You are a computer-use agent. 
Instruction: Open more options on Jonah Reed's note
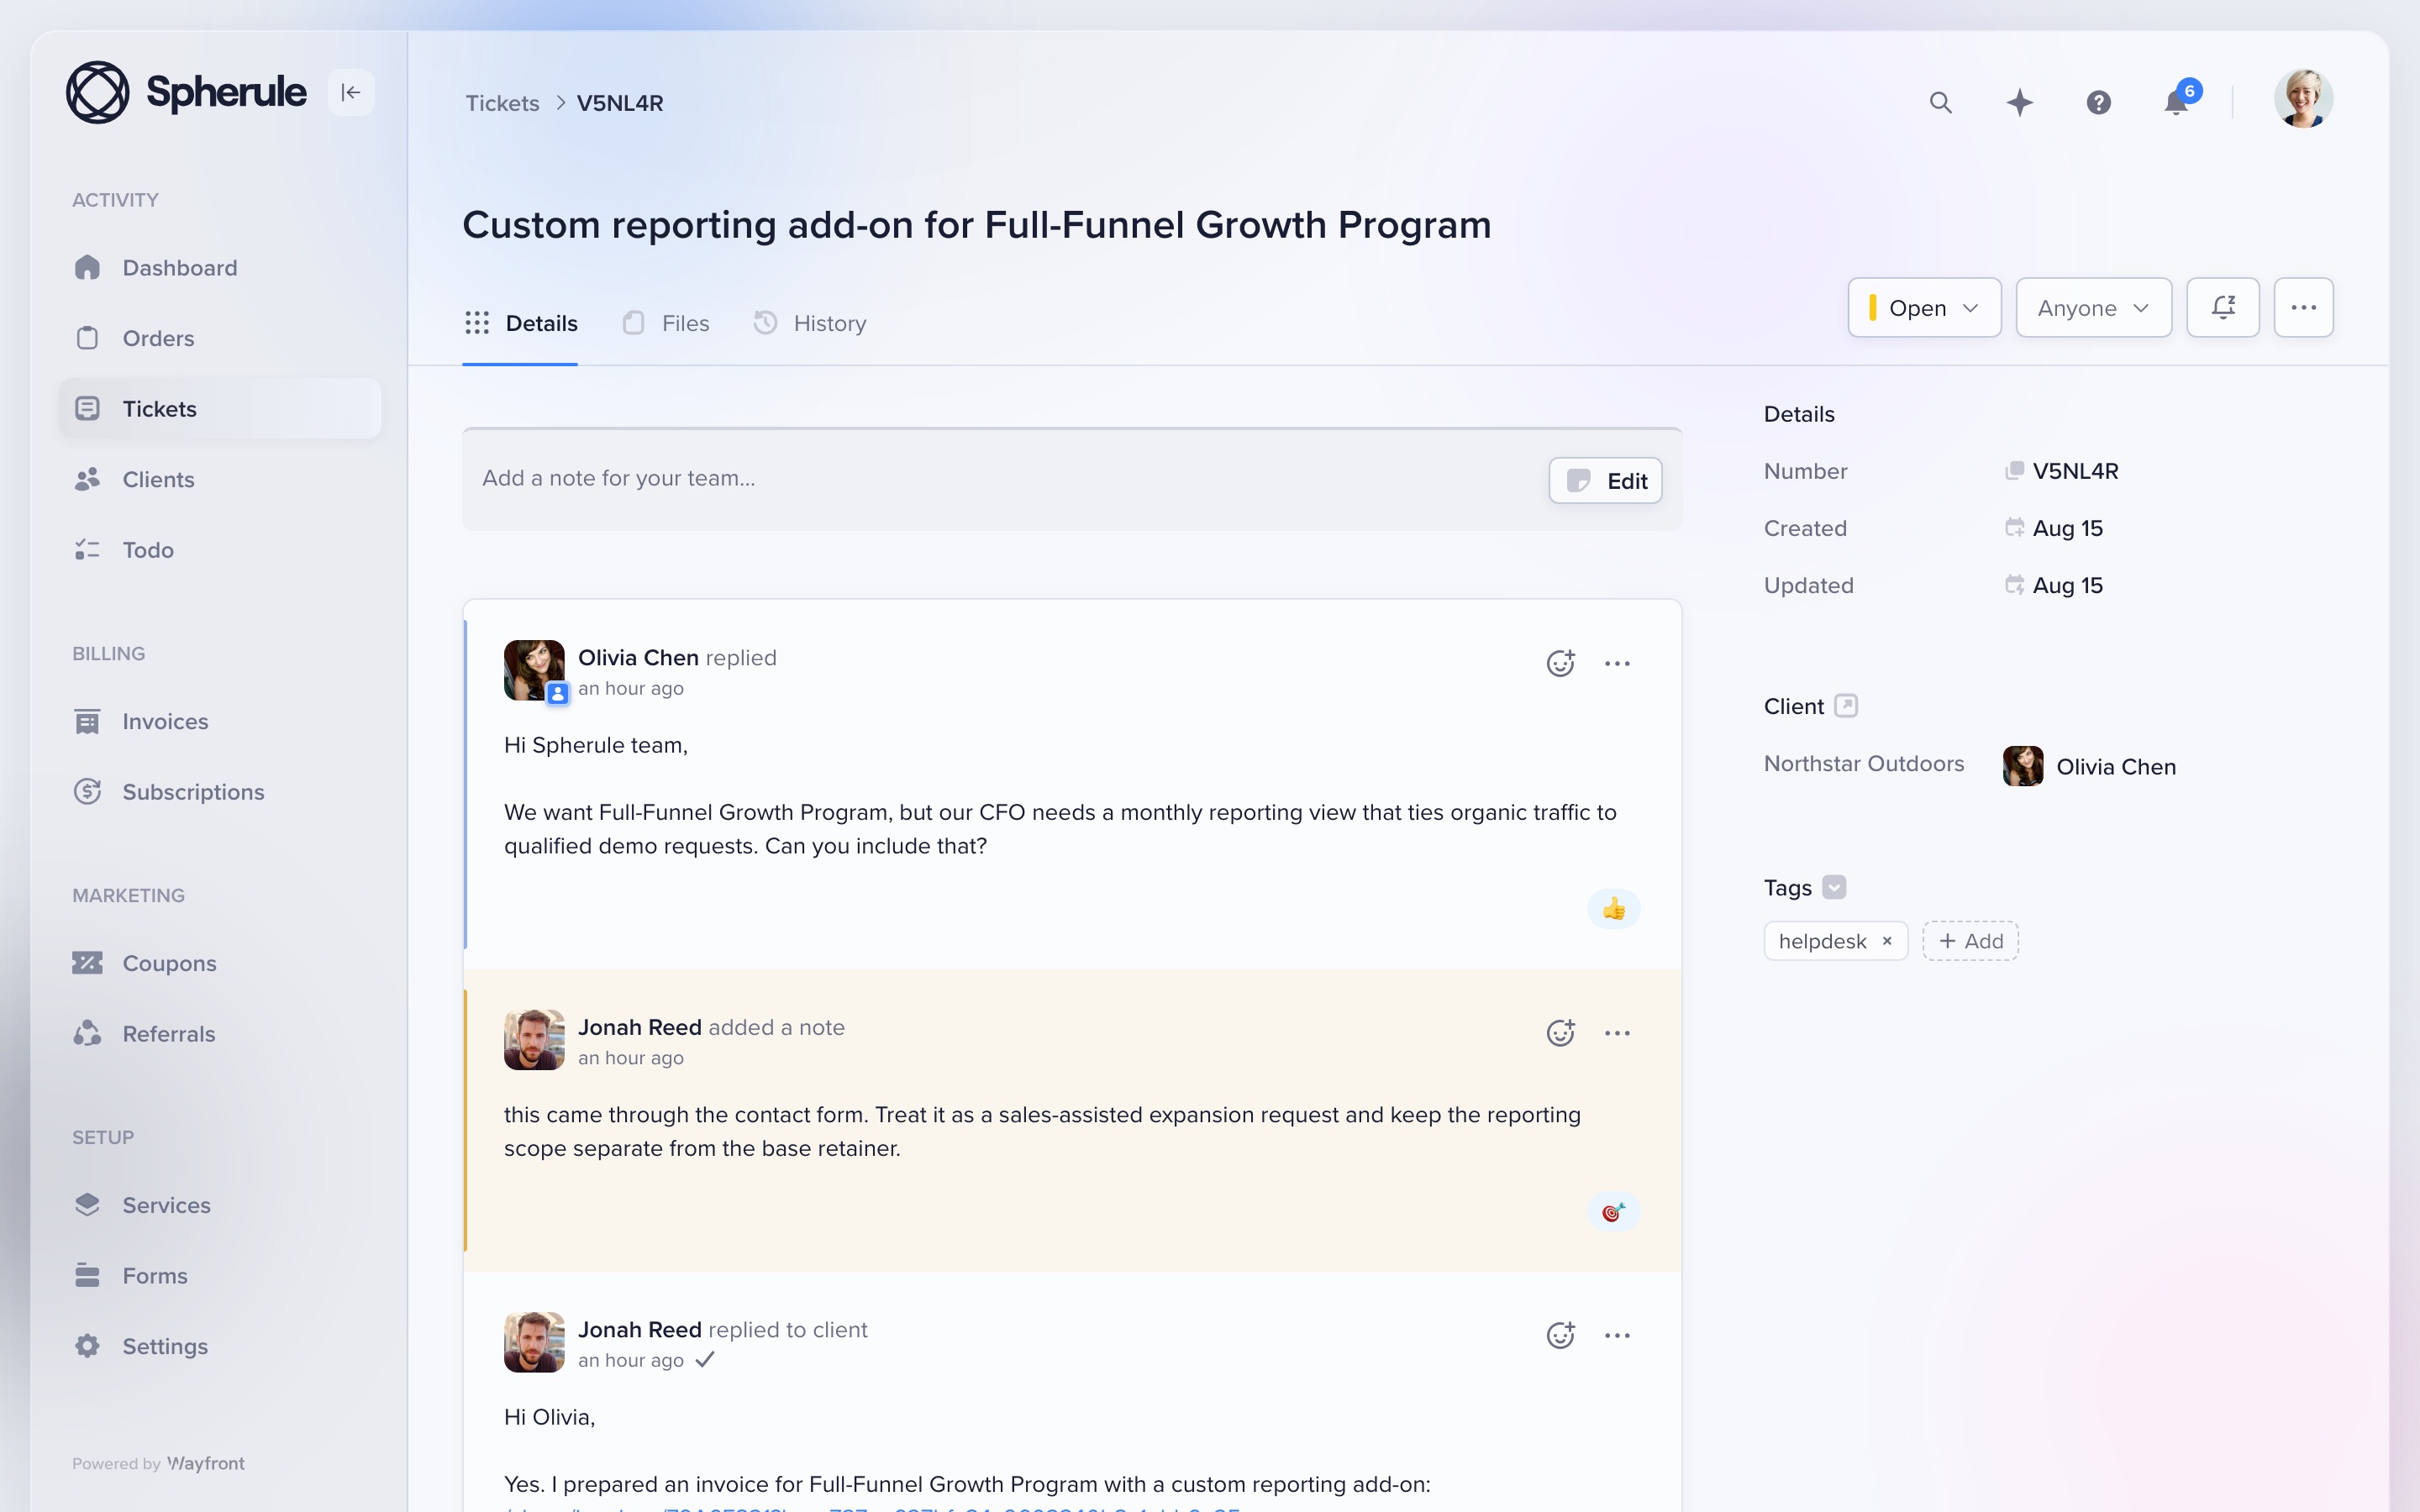click(1617, 1033)
